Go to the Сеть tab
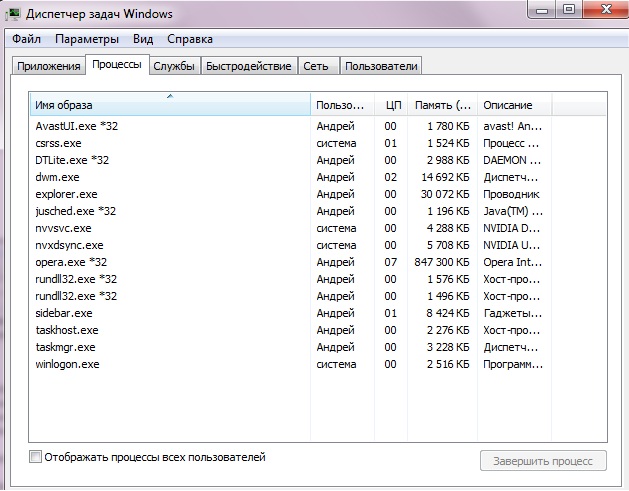 pos(316,66)
